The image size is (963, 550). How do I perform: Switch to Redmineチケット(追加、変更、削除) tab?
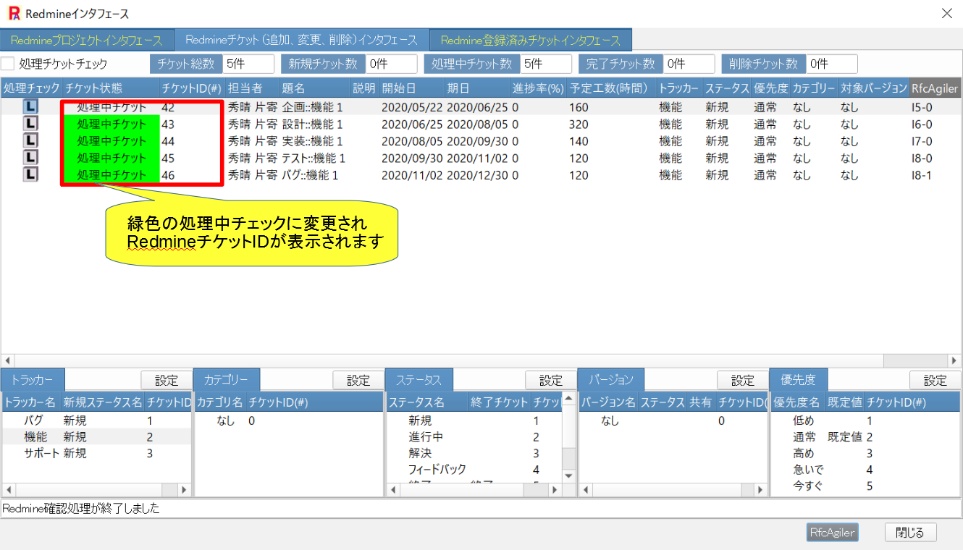302,40
